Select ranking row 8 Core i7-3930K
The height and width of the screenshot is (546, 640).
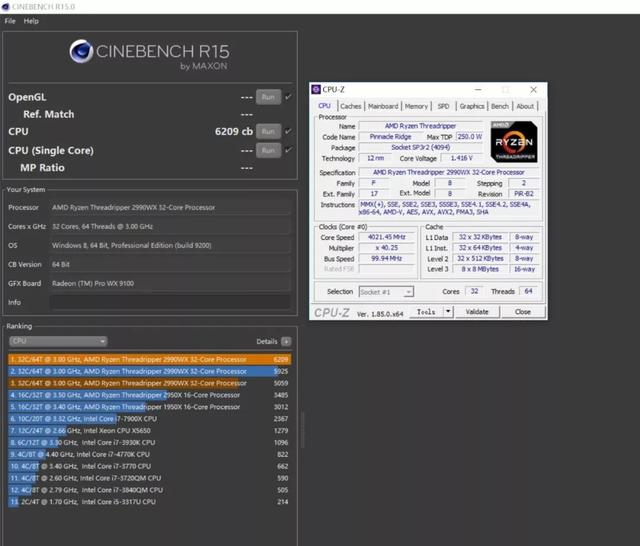(x=149, y=442)
